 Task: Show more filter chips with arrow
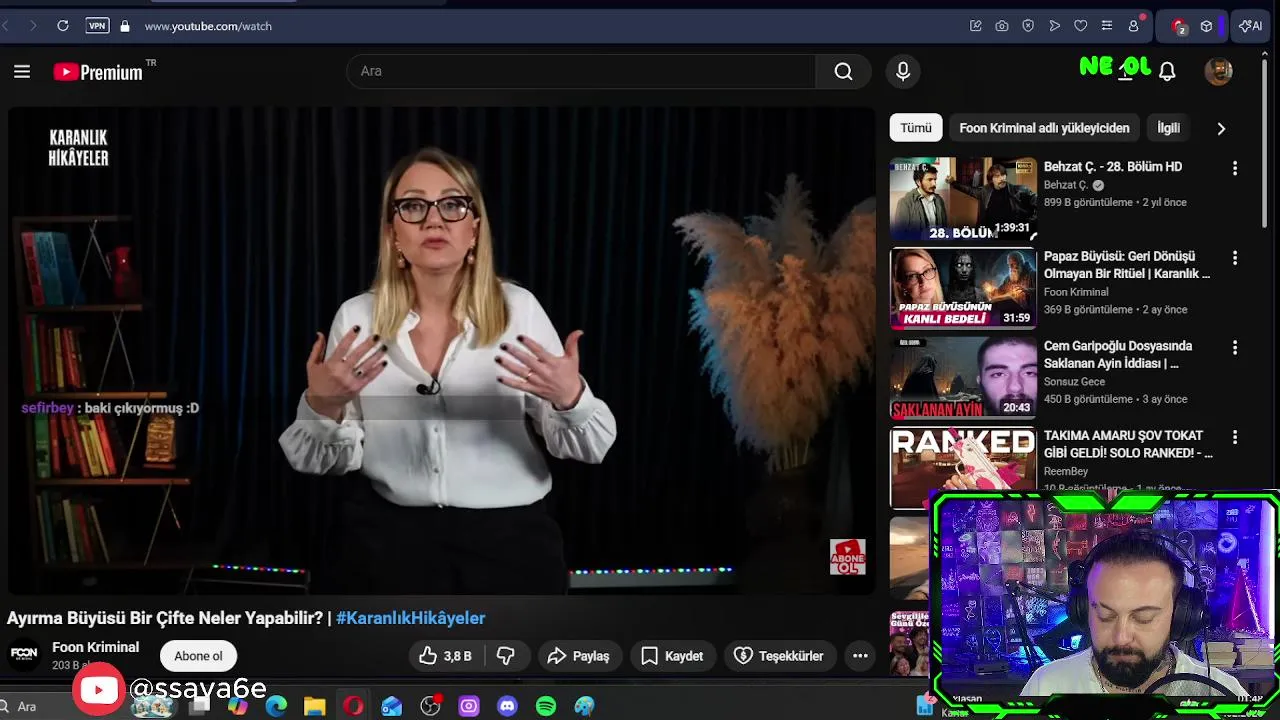point(1221,128)
